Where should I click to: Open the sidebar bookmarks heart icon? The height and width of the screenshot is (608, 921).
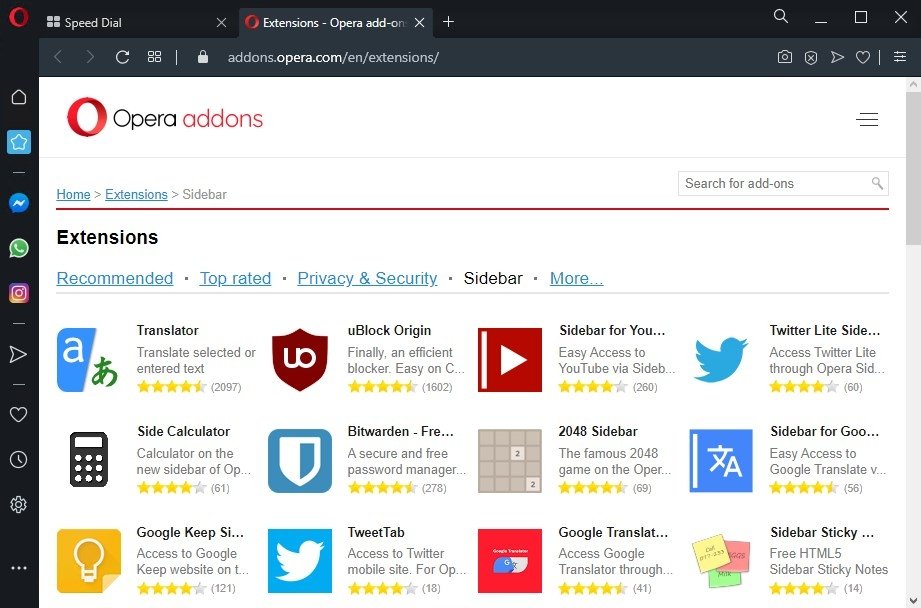tap(18, 414)
